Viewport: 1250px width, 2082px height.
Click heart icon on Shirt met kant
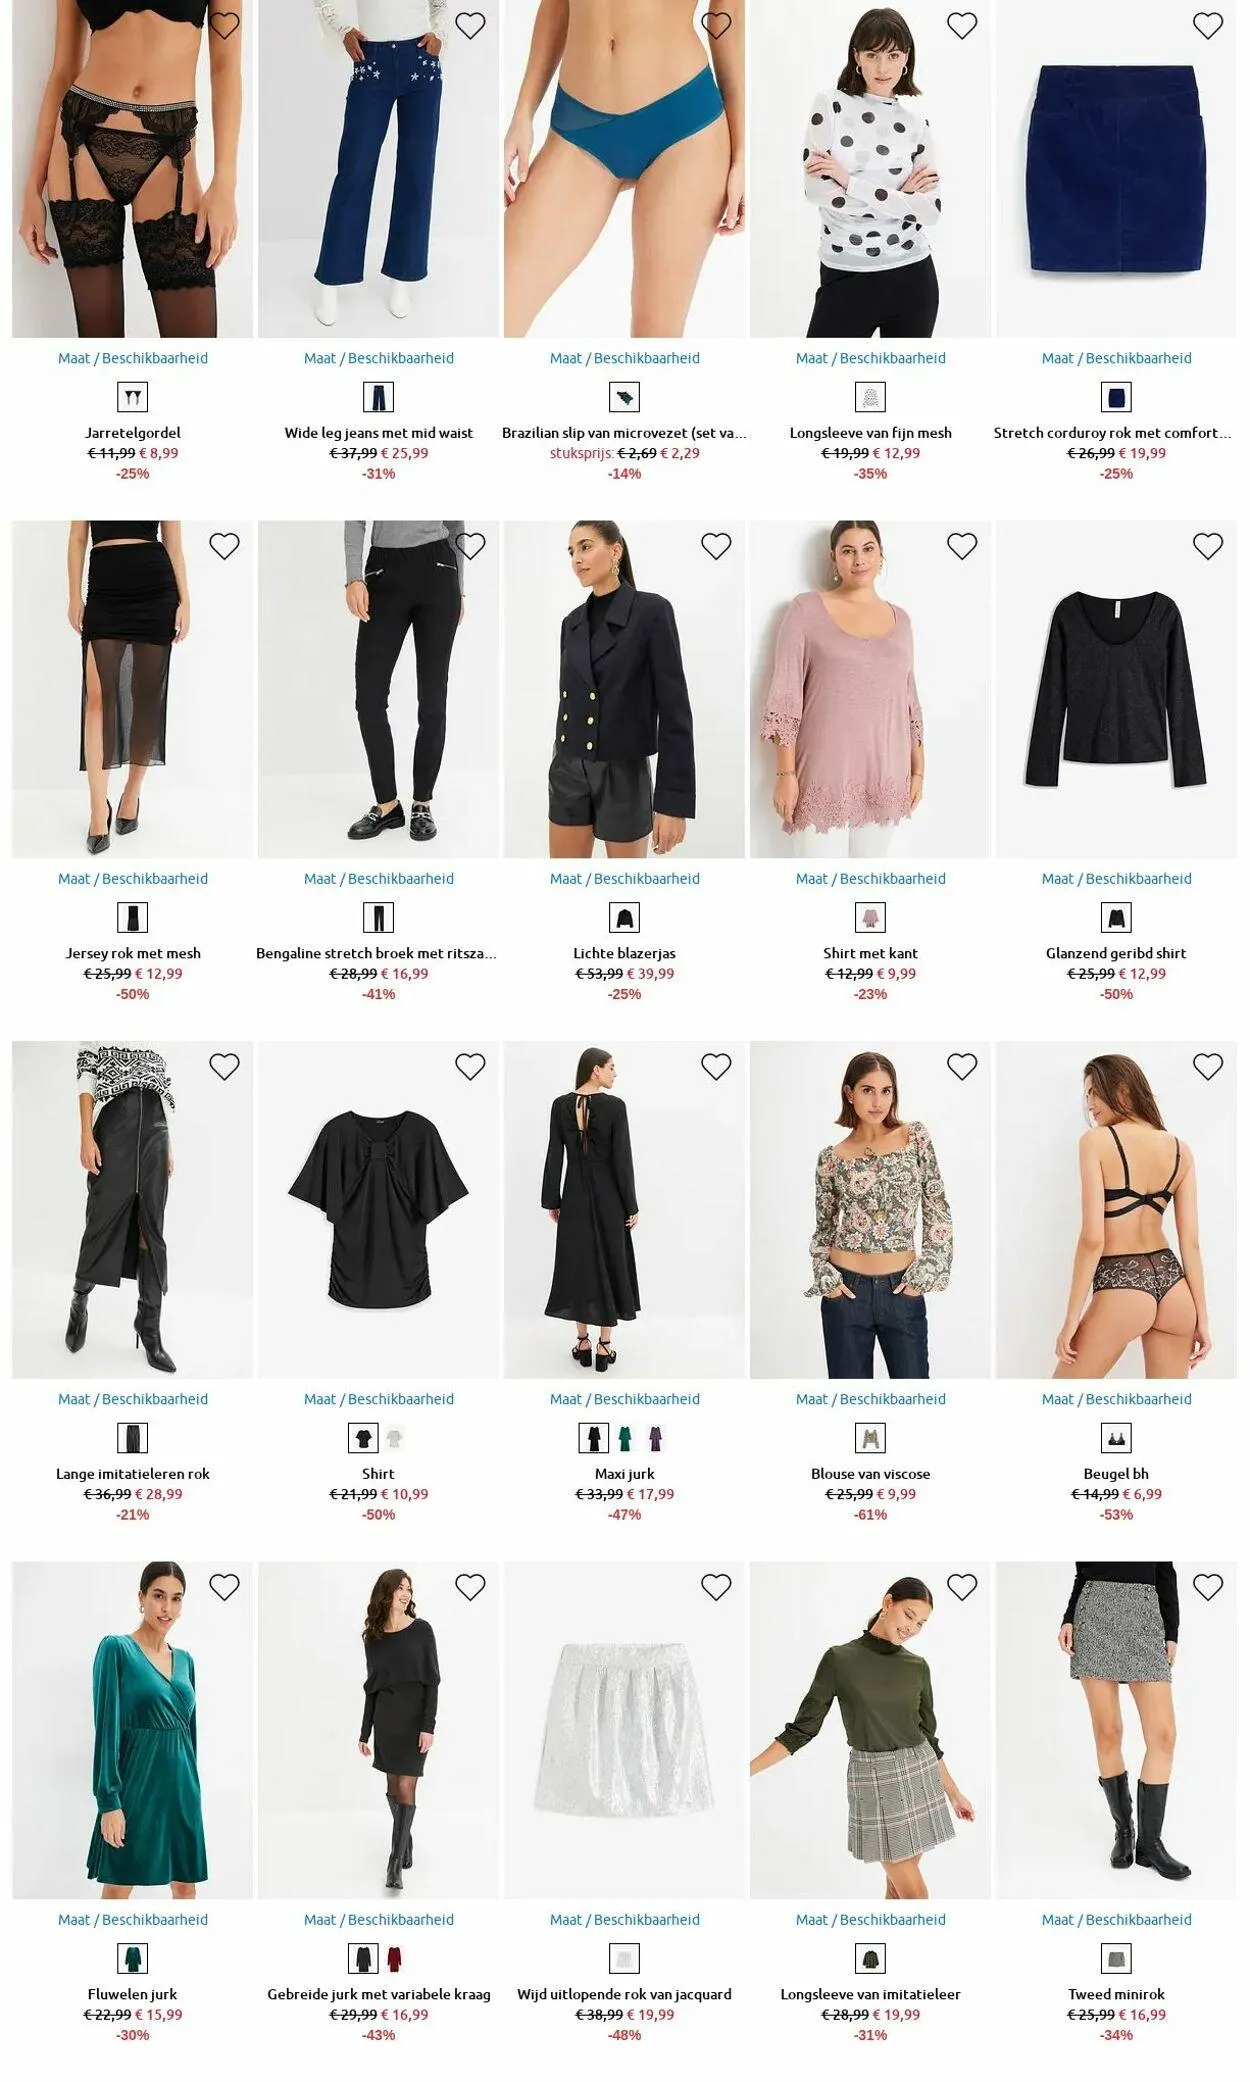tap(962, 546)
